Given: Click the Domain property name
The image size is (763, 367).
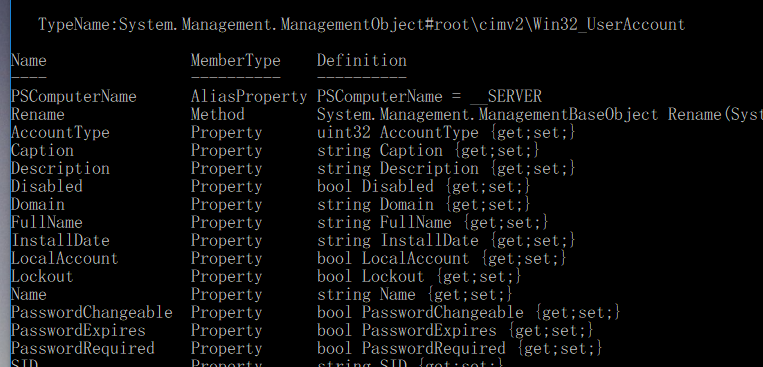Looking at the screenshot, I should pos(38,204).
